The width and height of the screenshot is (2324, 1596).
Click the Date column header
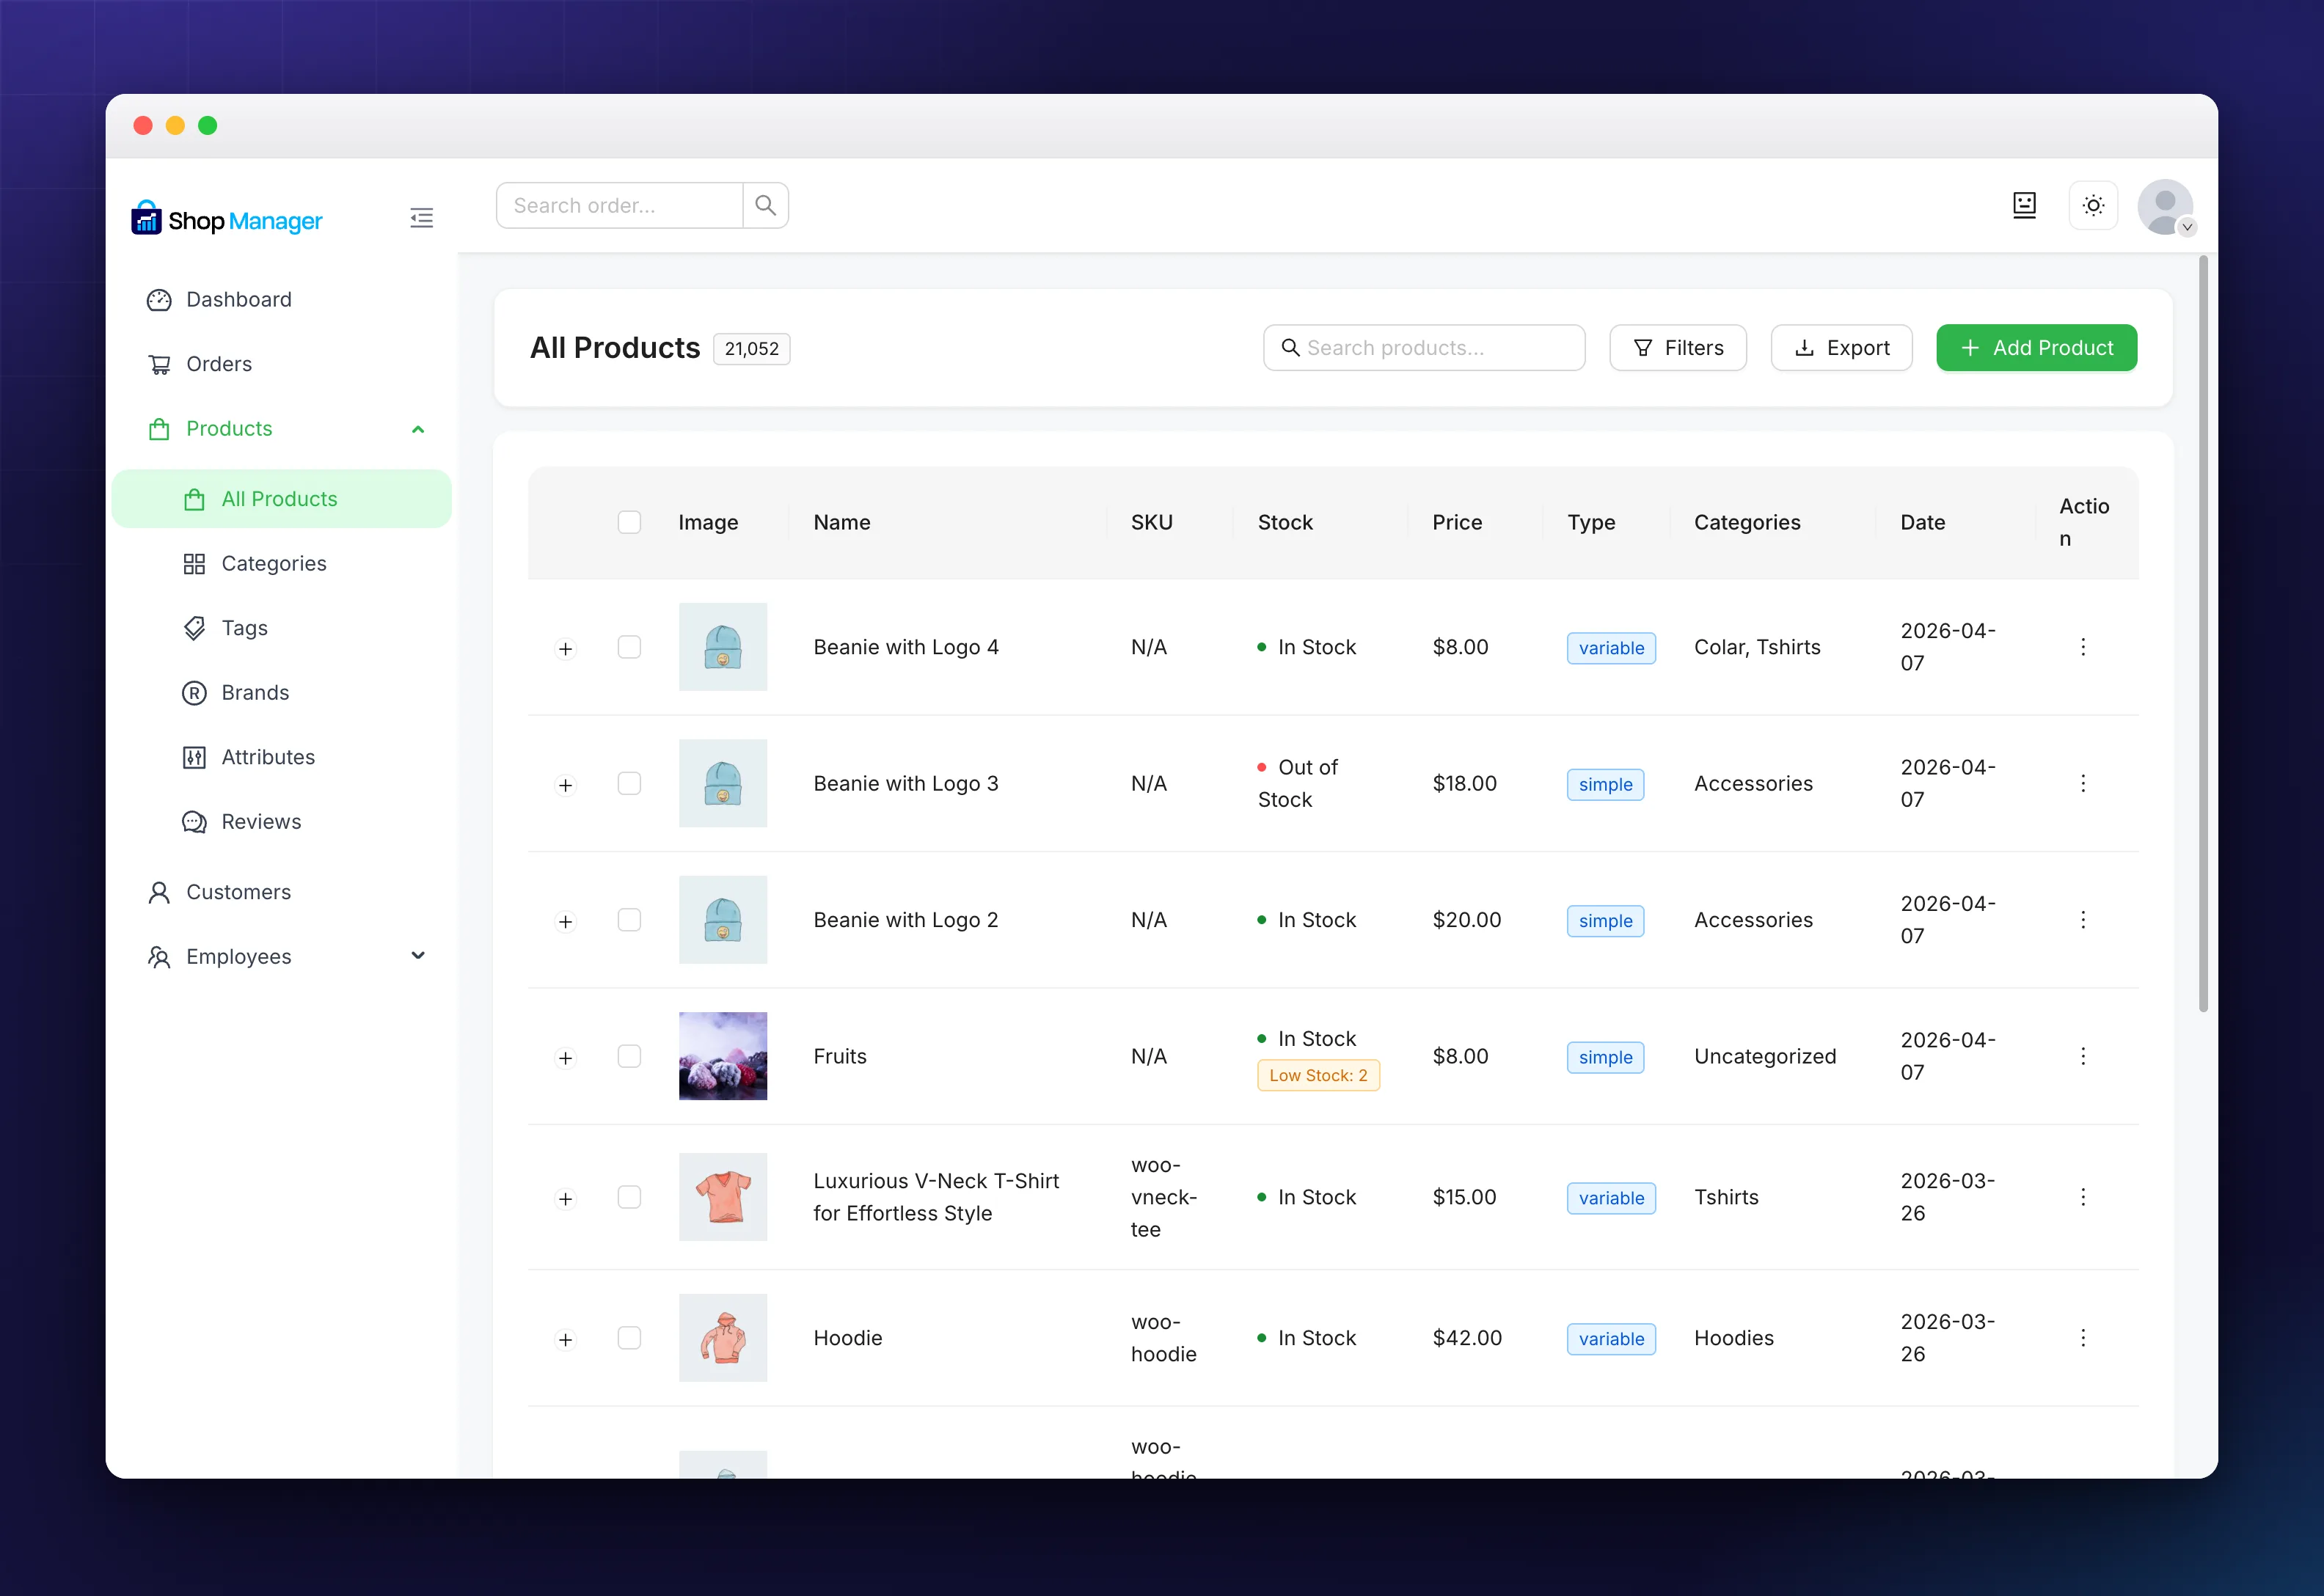1922,523
